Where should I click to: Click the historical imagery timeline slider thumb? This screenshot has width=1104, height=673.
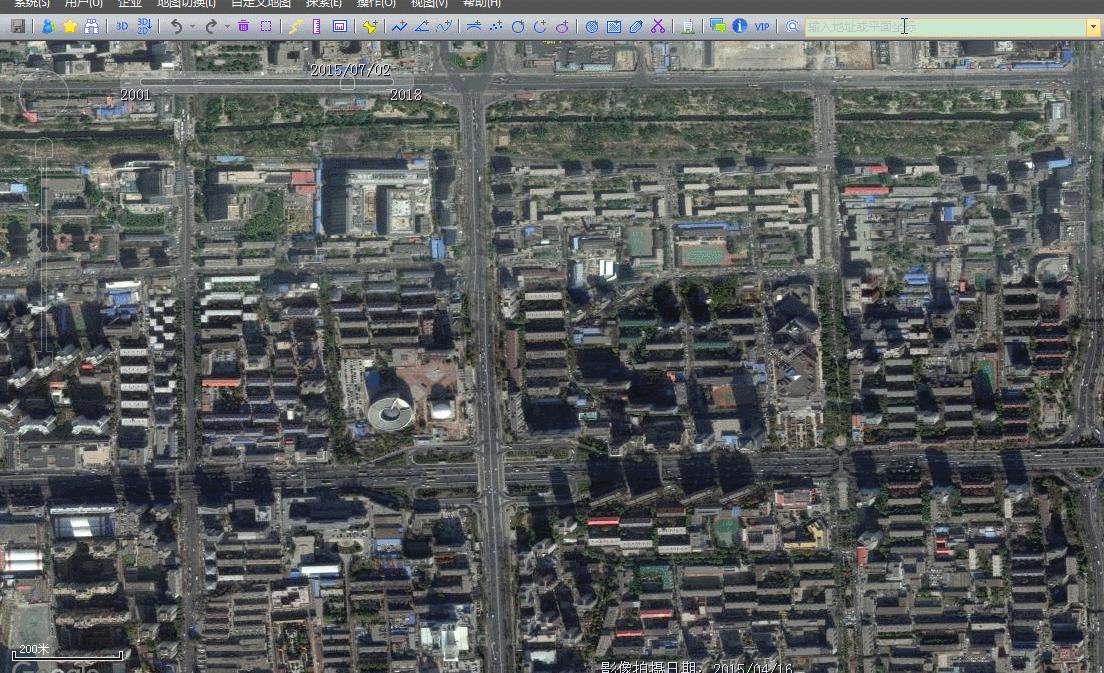[347, 83]
